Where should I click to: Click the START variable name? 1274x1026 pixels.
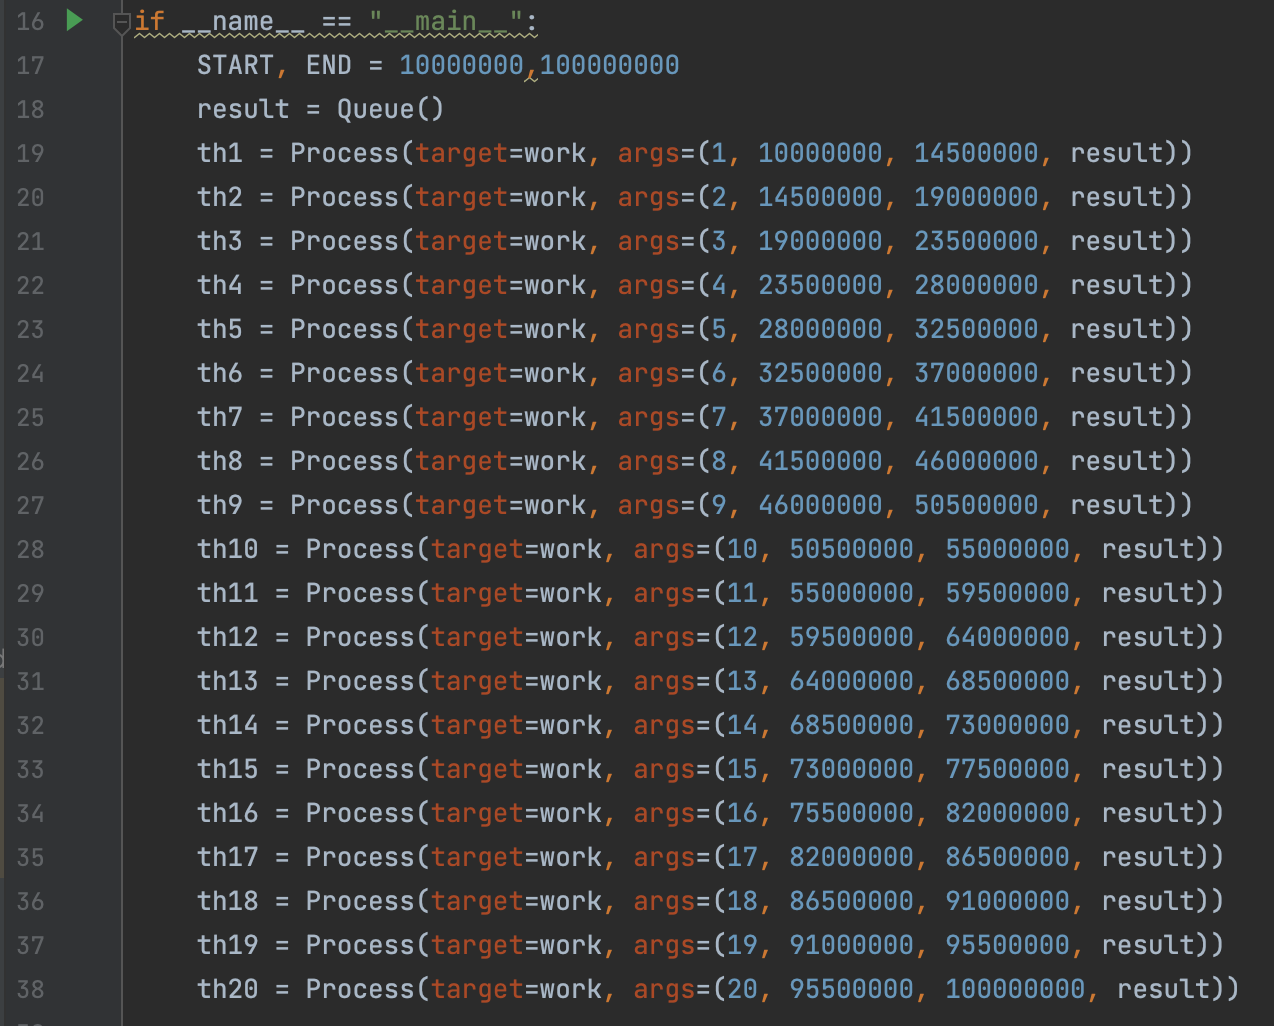click(235, 66)
